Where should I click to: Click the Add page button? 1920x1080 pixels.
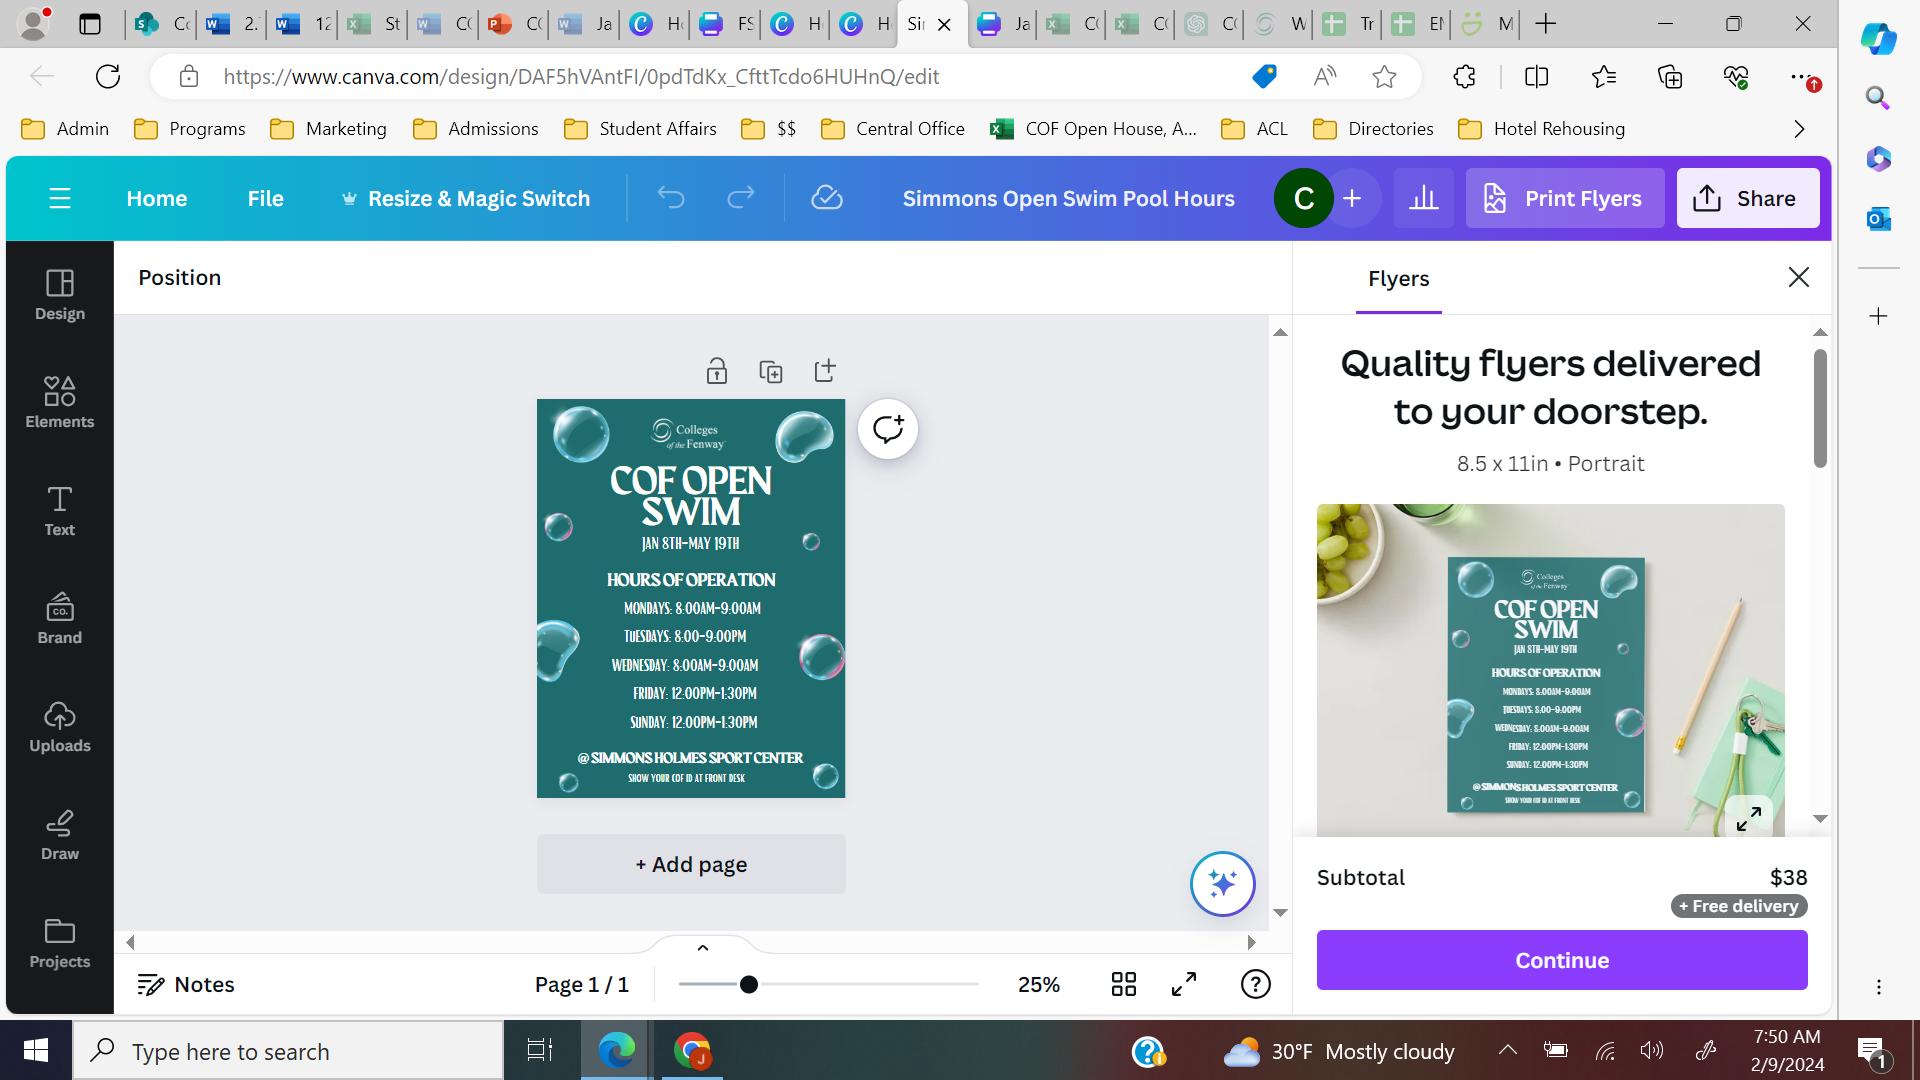[691, 865]
